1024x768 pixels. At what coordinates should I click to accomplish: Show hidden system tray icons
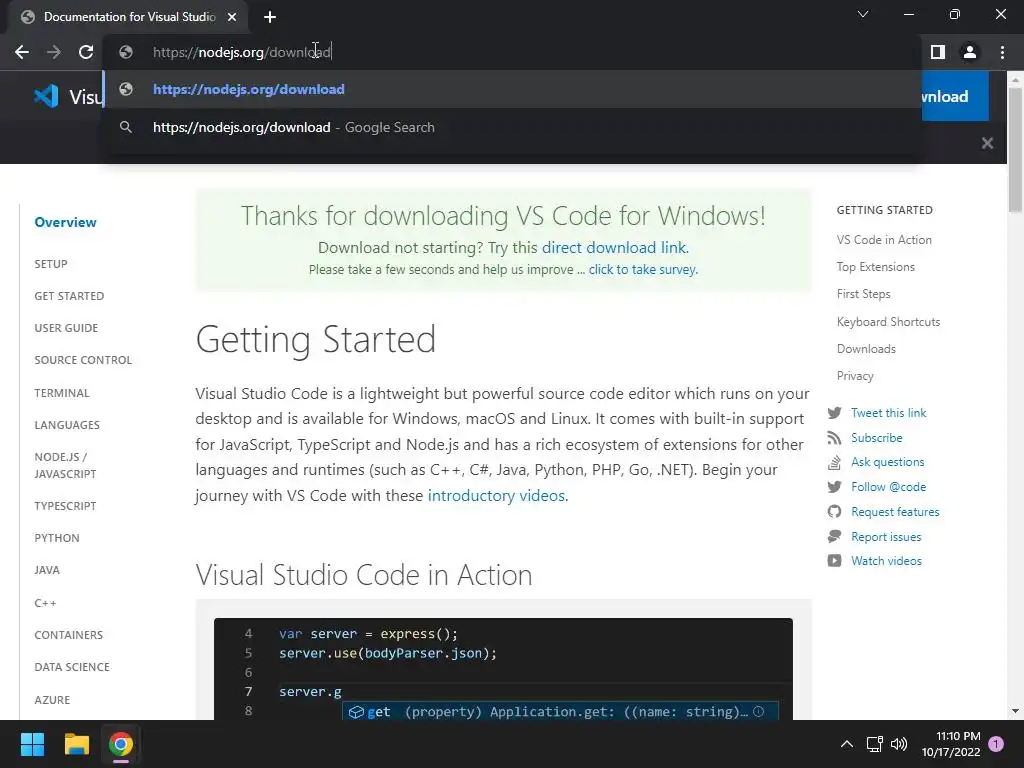pyautogui.click(x=846, y=744)
